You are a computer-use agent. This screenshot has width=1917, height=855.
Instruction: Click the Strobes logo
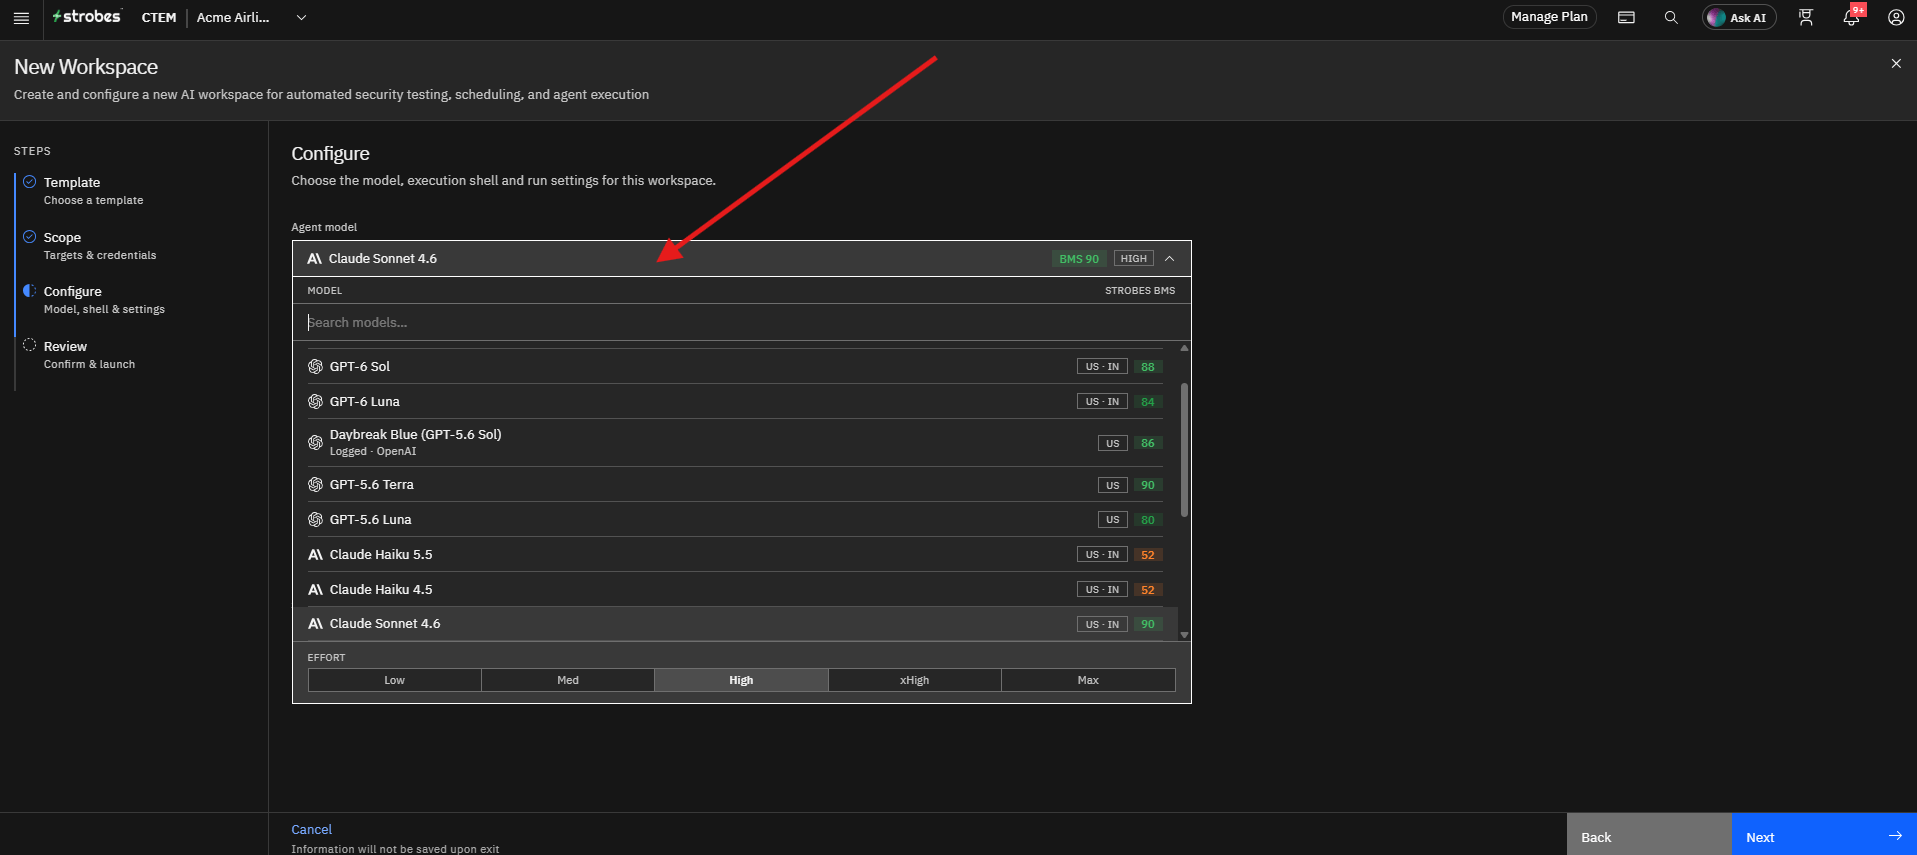(87, 17)
